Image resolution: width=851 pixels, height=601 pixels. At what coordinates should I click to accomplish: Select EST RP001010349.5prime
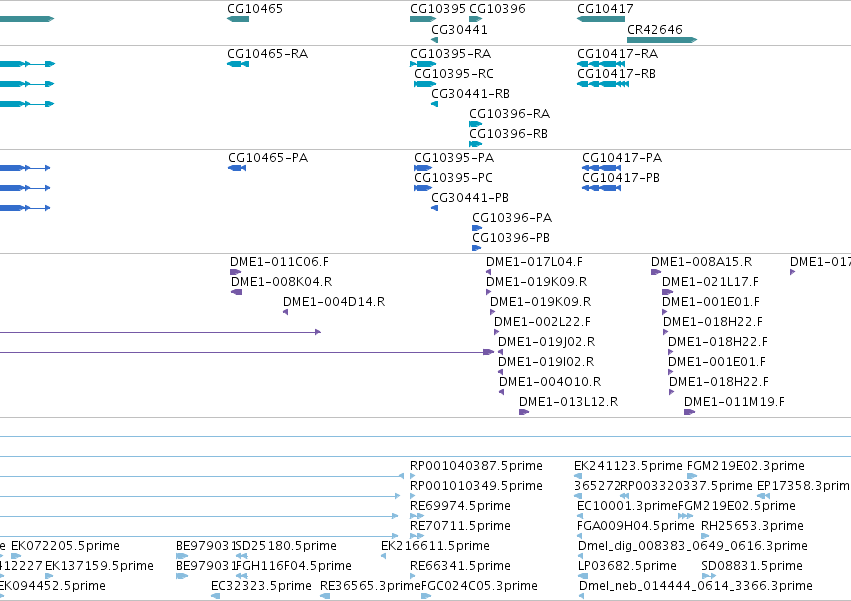(477, 486)
